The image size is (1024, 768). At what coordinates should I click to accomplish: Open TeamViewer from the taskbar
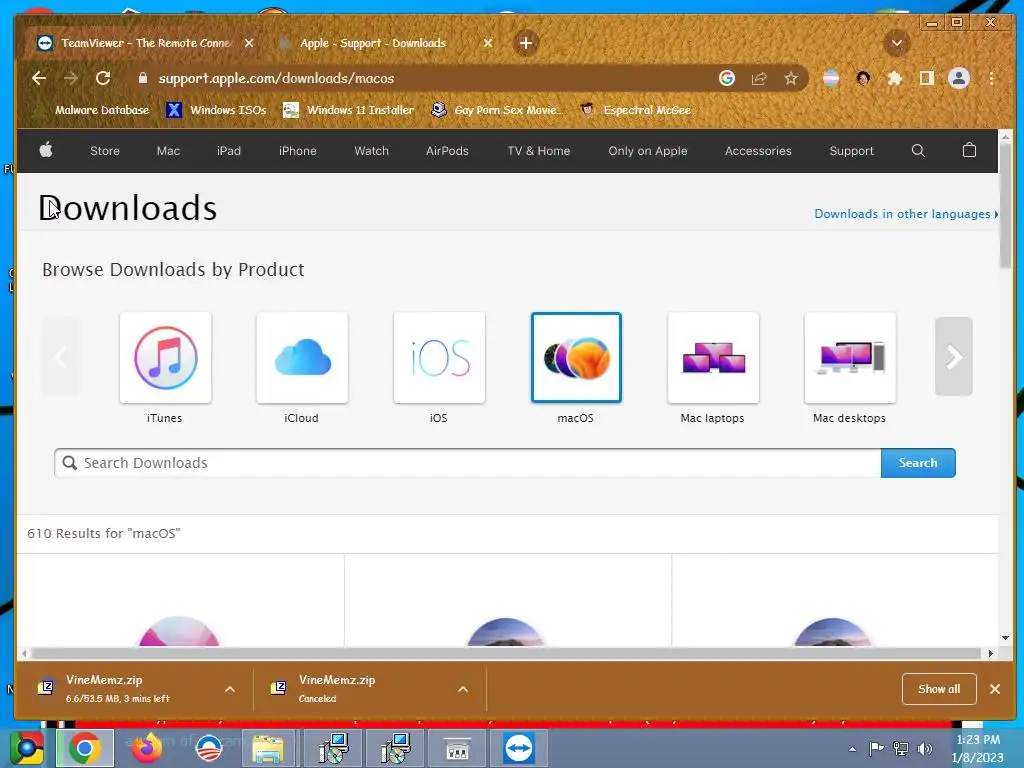tap(519, 748)
